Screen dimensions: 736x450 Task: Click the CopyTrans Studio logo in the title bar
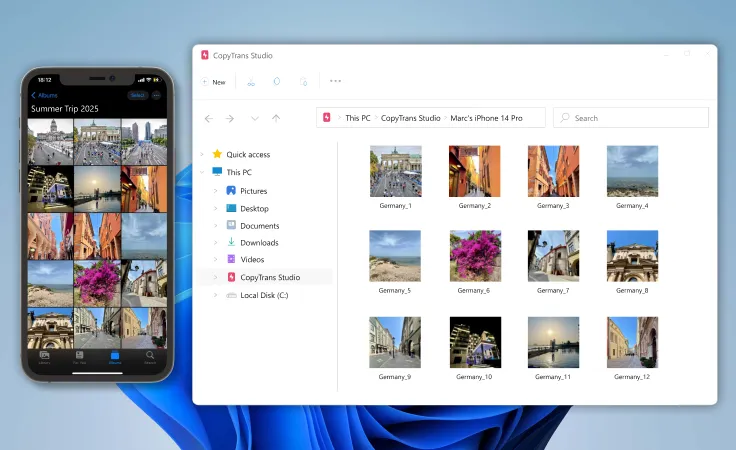205,55
